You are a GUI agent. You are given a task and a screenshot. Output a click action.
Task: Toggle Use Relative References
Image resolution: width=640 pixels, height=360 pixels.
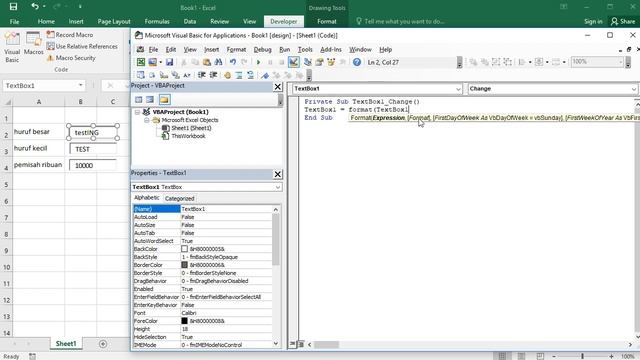pyautogui.click(x=82, y=47)
